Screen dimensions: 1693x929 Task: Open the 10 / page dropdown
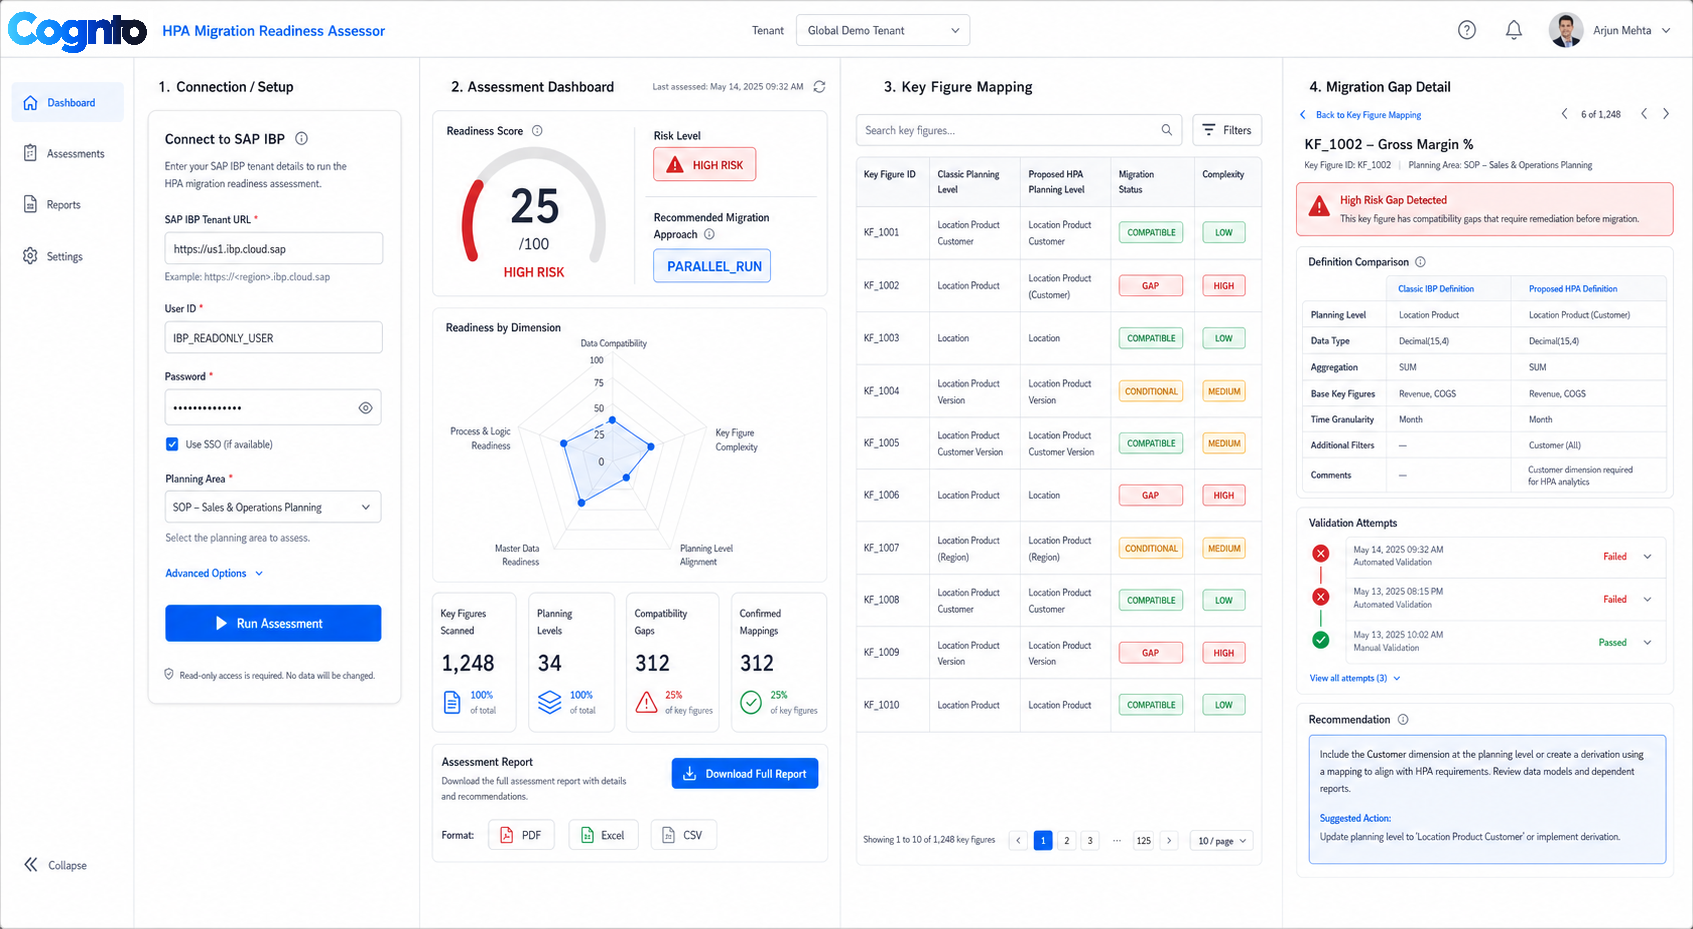pyautogui.click(x=1223, y=841)
